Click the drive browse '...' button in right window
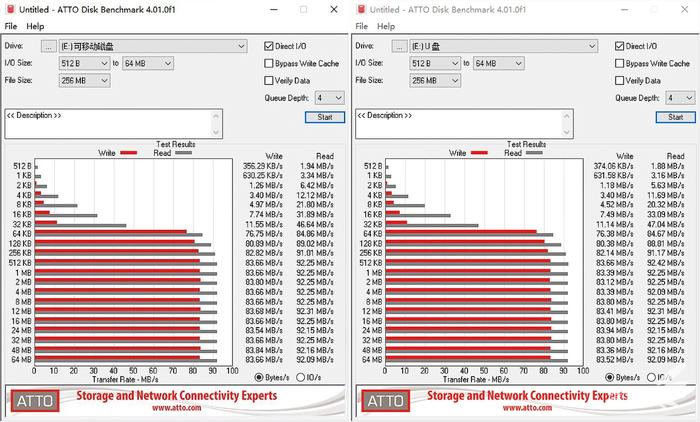Viewport: 700px width, 422px height. [x=400, y=46]
